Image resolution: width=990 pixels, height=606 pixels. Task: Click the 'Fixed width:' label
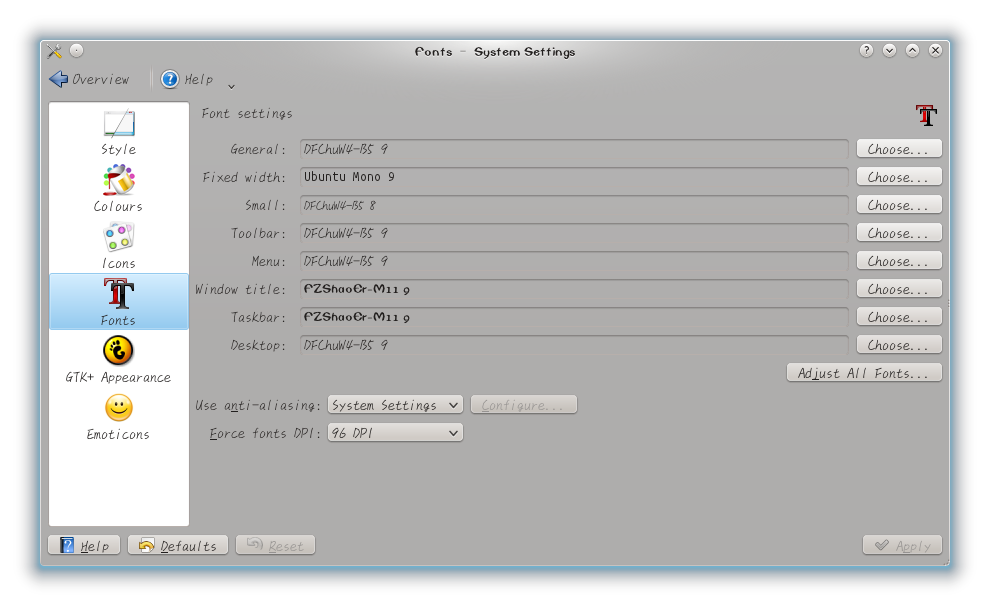pos(244,177)
